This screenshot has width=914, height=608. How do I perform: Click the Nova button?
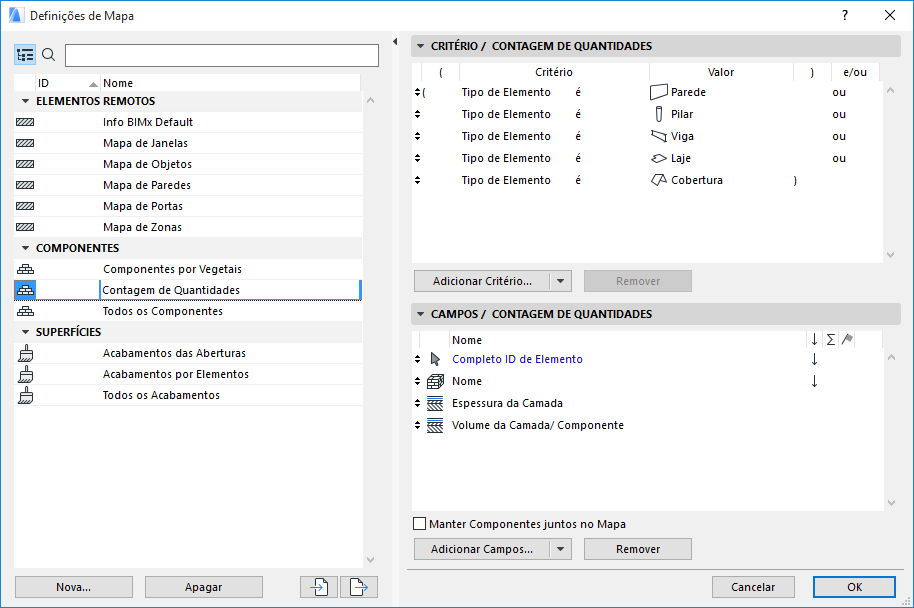(x=74, y=587)
